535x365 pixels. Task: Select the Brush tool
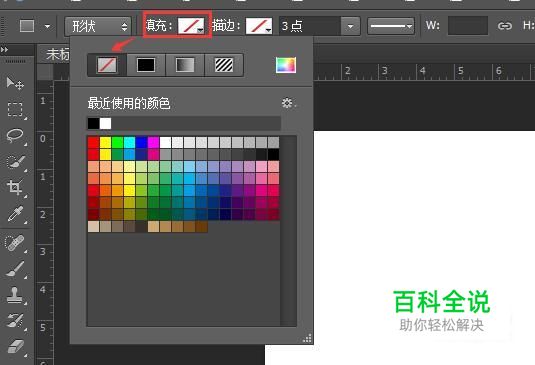(15, 269)
